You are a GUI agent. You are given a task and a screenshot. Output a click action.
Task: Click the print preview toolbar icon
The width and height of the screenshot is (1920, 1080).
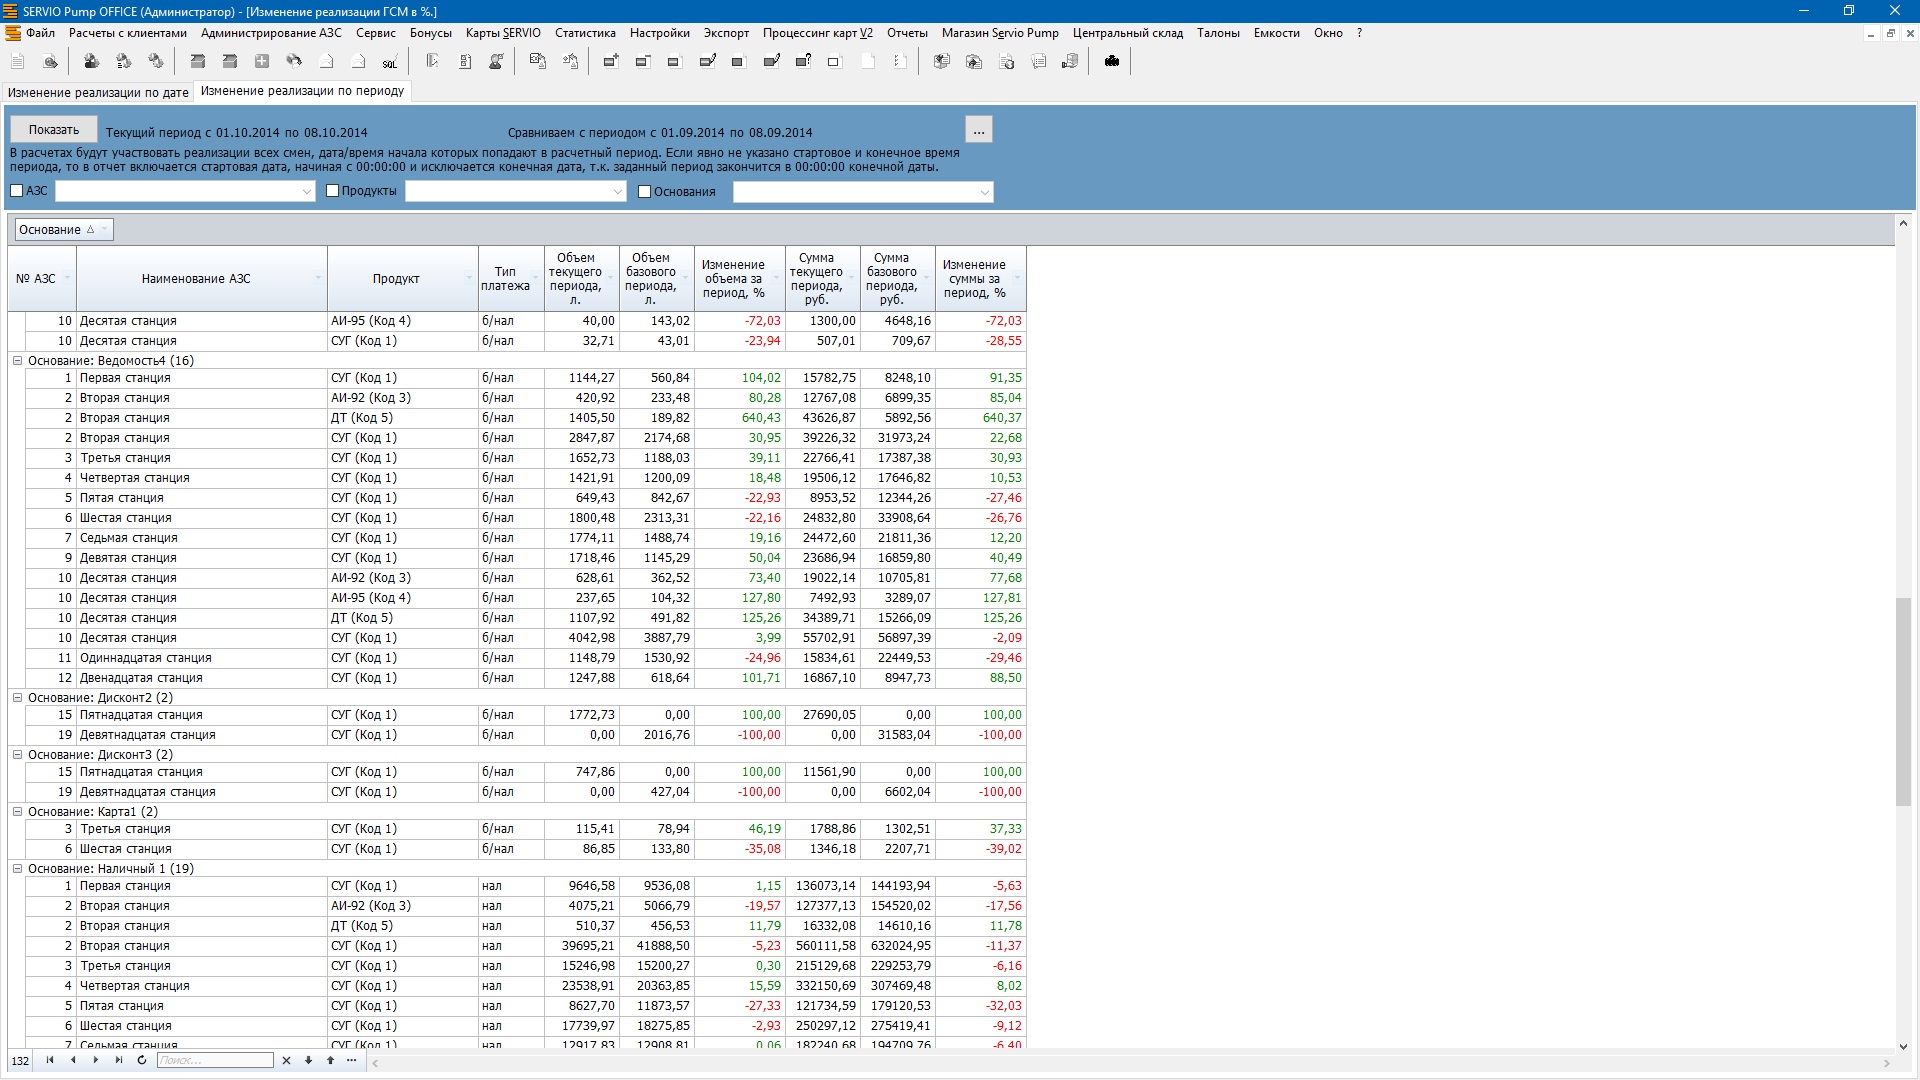click(50, 62)
